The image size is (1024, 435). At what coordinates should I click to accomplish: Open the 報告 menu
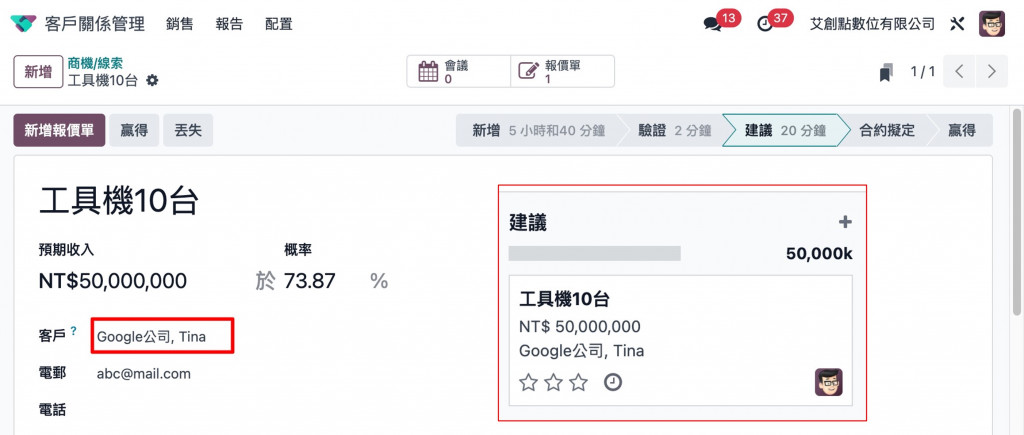229,24
